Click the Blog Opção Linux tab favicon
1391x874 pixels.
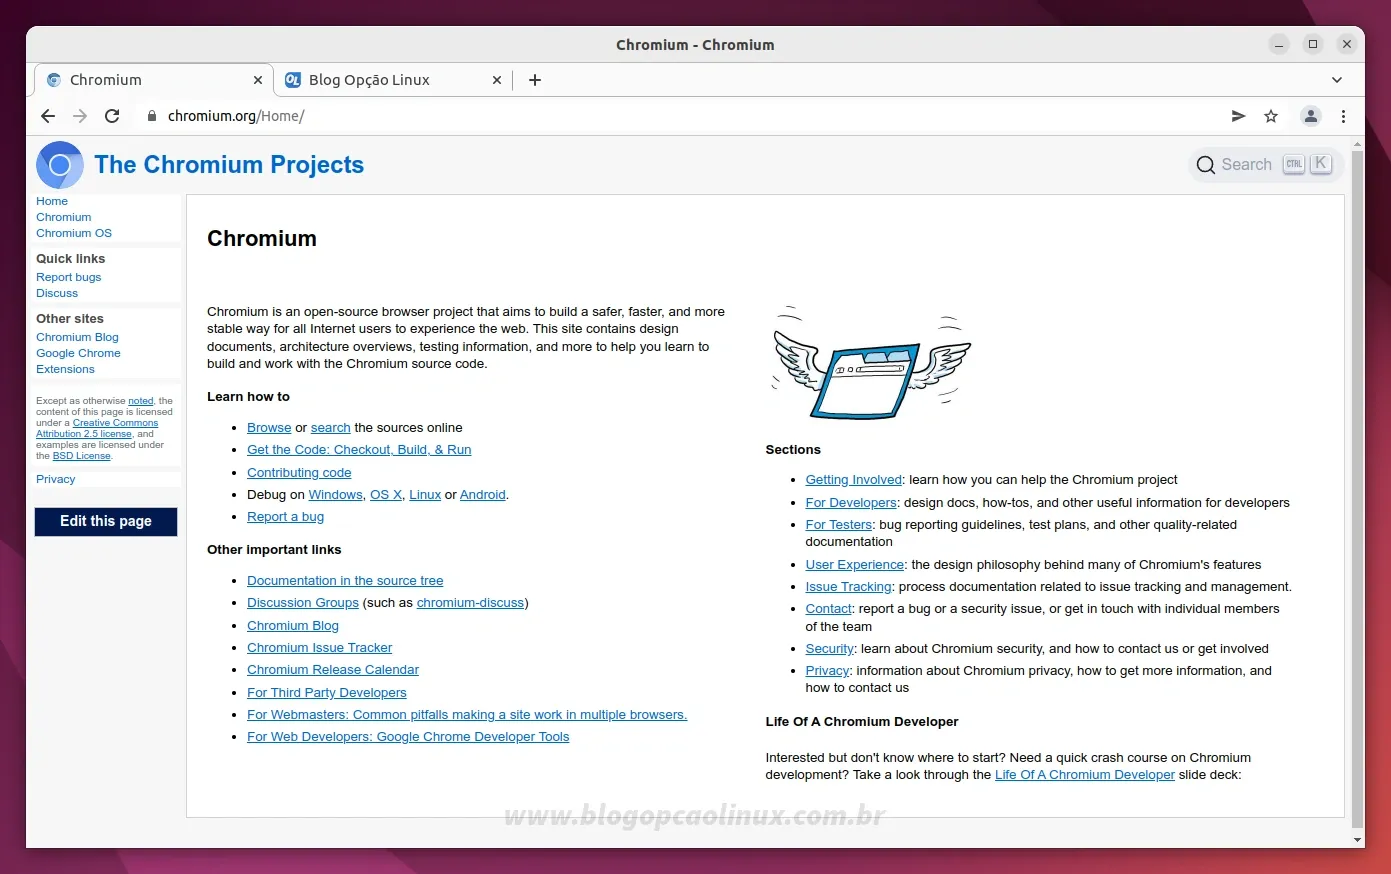[x=293, y=80]
